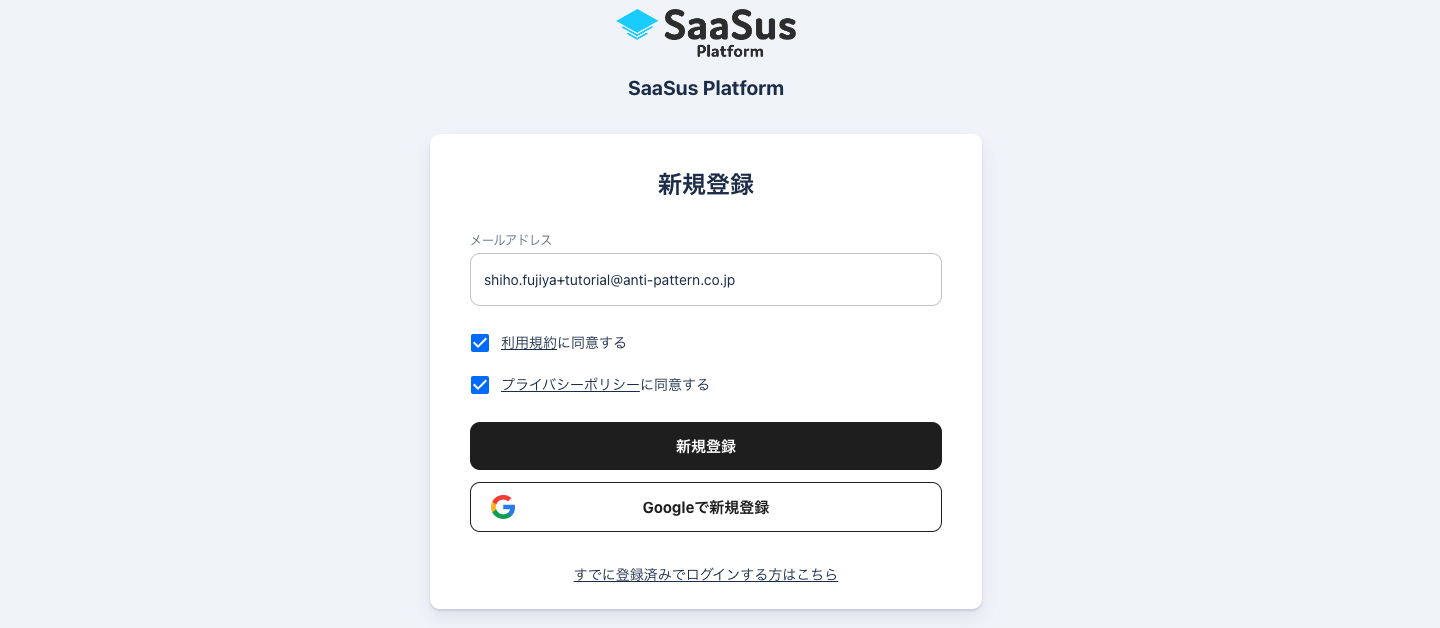
Task: Follow the すでに登録済みでログインする方はこちら link
Action: 706,575
